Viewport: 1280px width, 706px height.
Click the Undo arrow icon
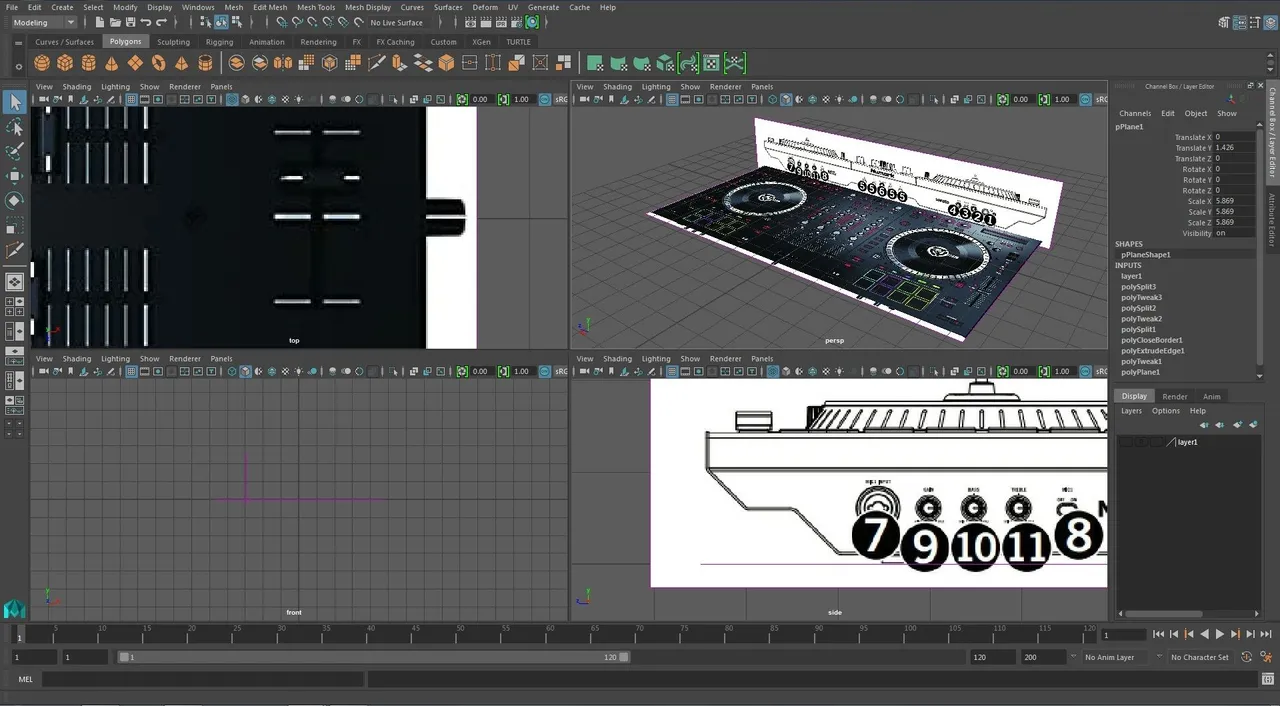coord(146,22)
